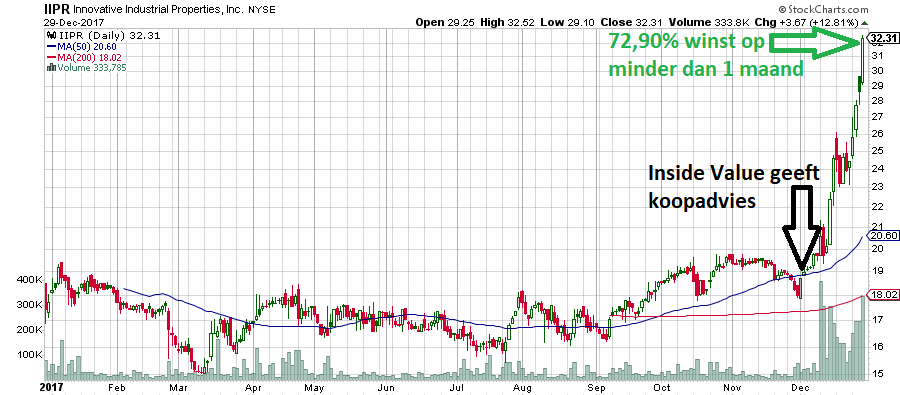
Task: Click the volume bars legend icon
Action: point(51,68)
